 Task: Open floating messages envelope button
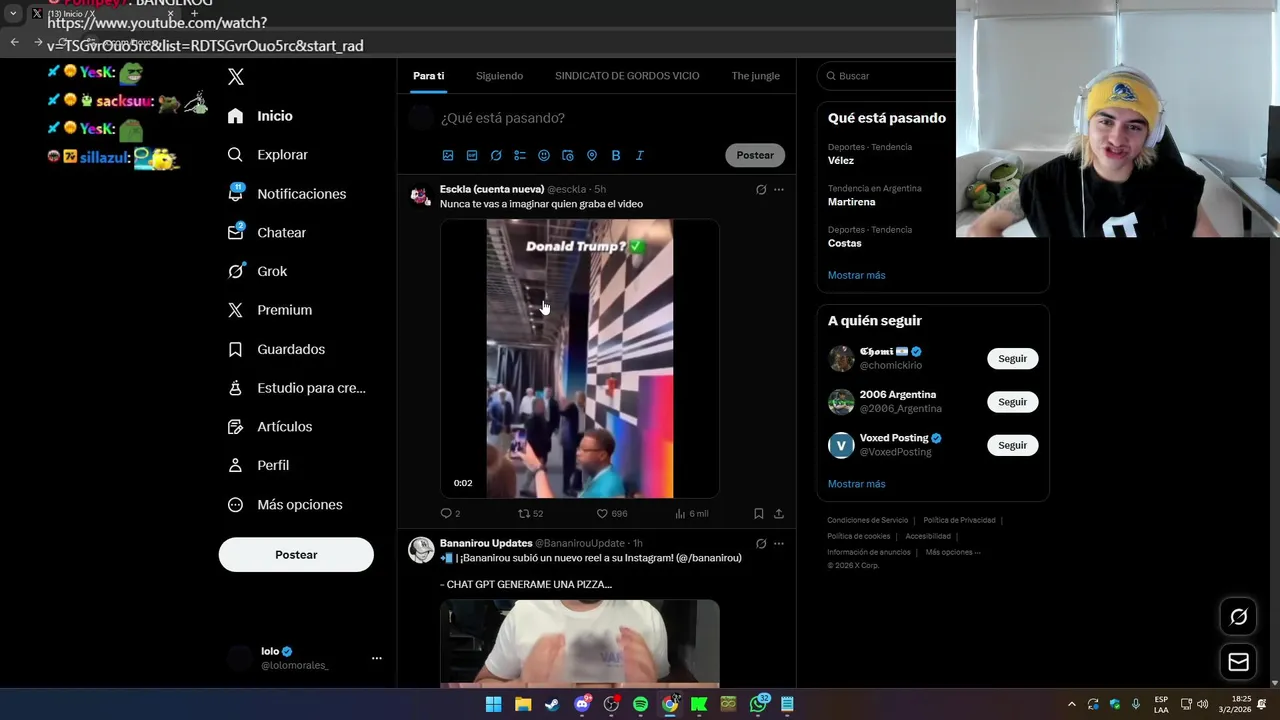click(1238, 662)
